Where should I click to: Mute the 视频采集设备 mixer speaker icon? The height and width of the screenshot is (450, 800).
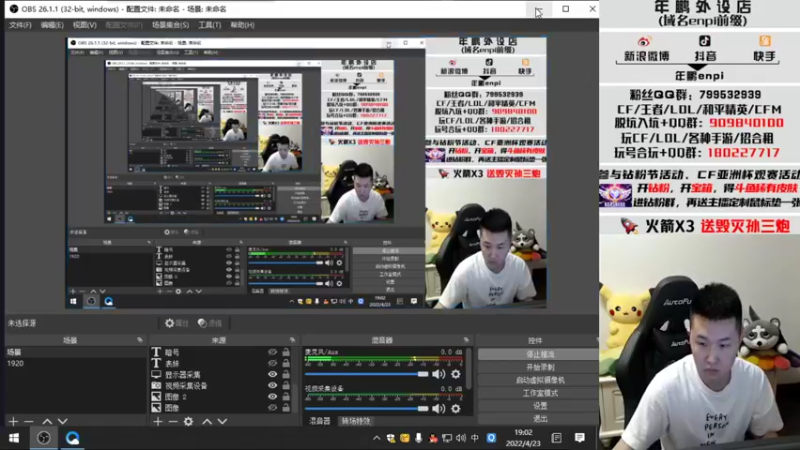[x=438, y=409]
